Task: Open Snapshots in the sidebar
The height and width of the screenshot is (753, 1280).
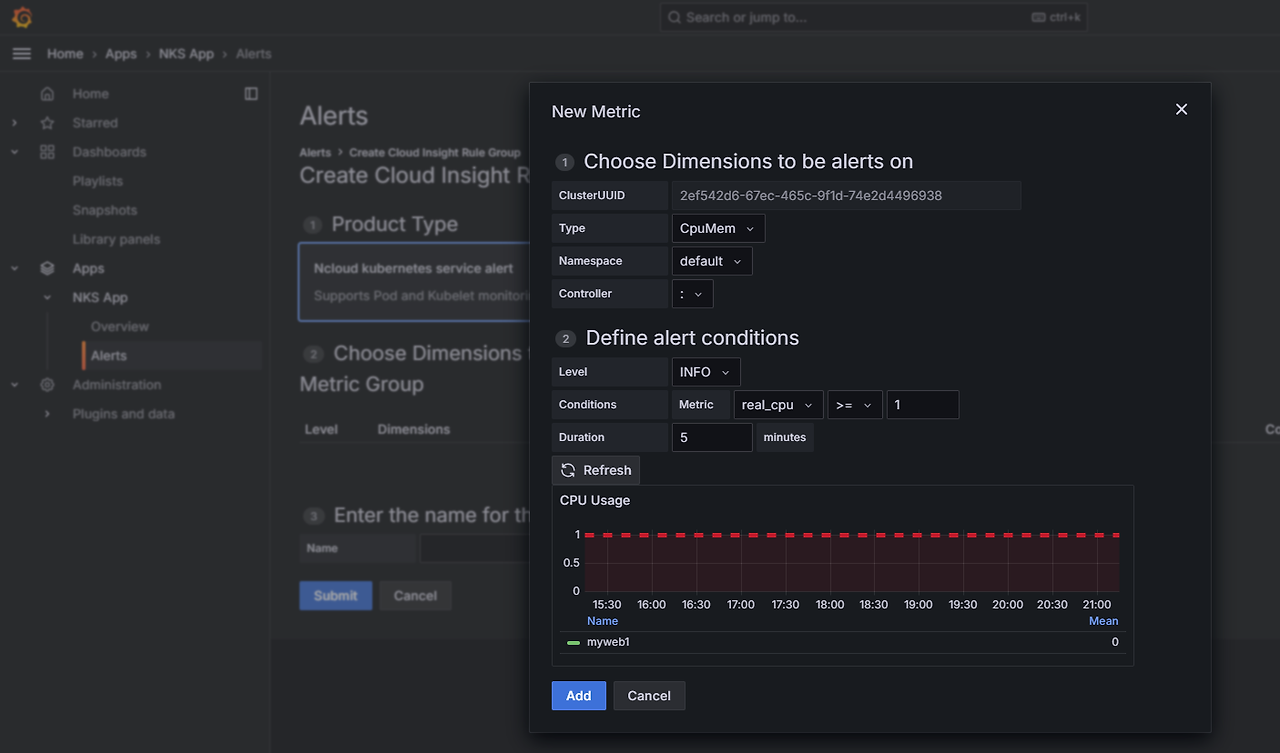Action: pos(105,210)
